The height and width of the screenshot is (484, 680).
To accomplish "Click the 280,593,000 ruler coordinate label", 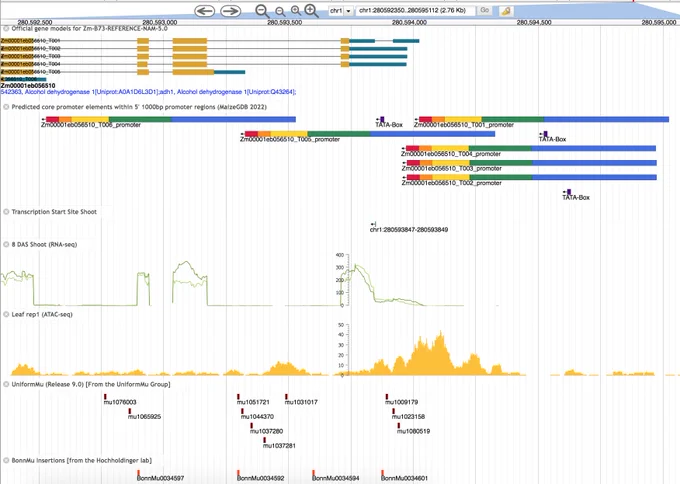I will (x=160, y=22).
